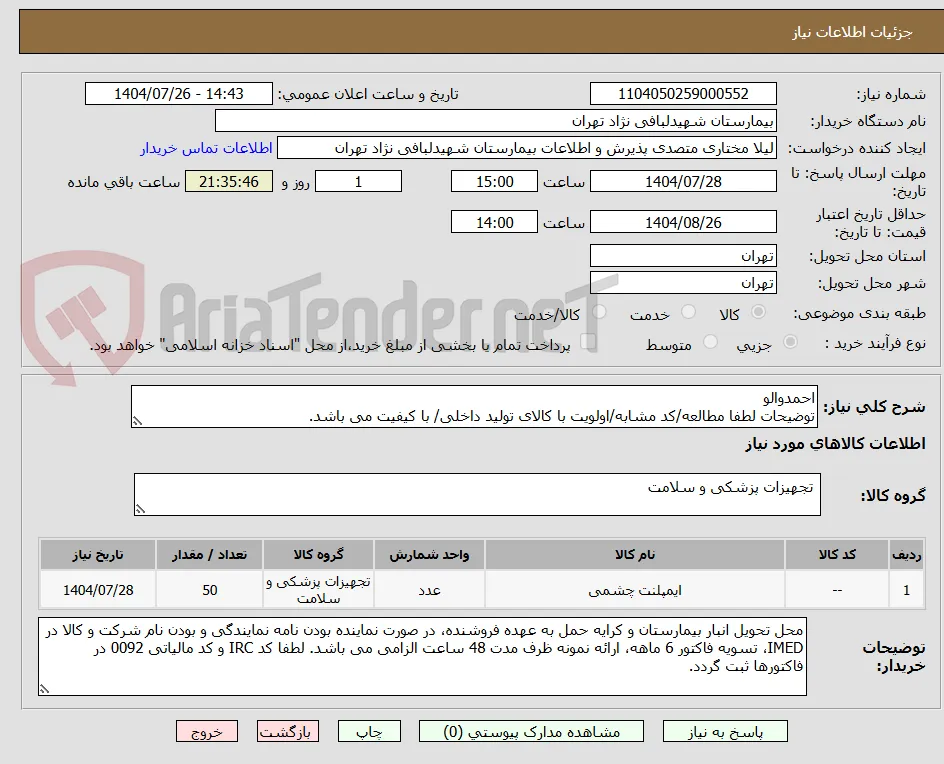Click the ایمپلنت چشمی item name cell

tap(635, 590)
